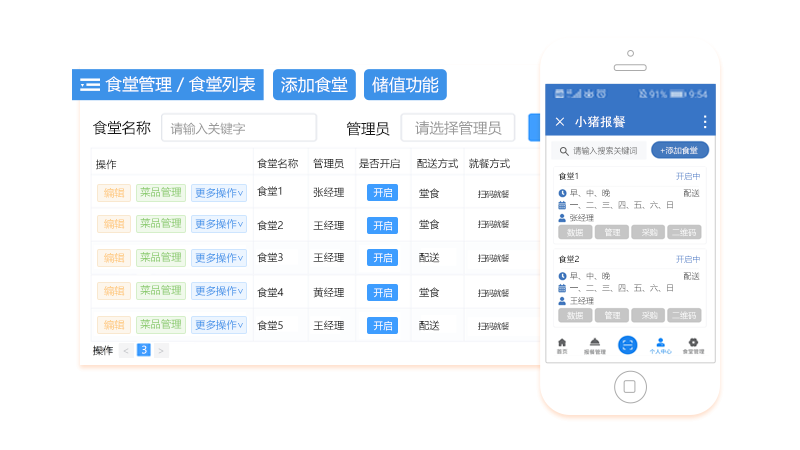Switch to 个人中心 tab on phone
800x450 pixels.
pyautogui.click(x=661, y=346)
